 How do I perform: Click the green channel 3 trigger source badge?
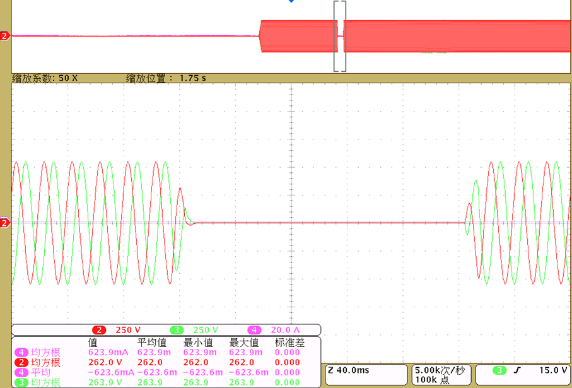tap(500, 370)
